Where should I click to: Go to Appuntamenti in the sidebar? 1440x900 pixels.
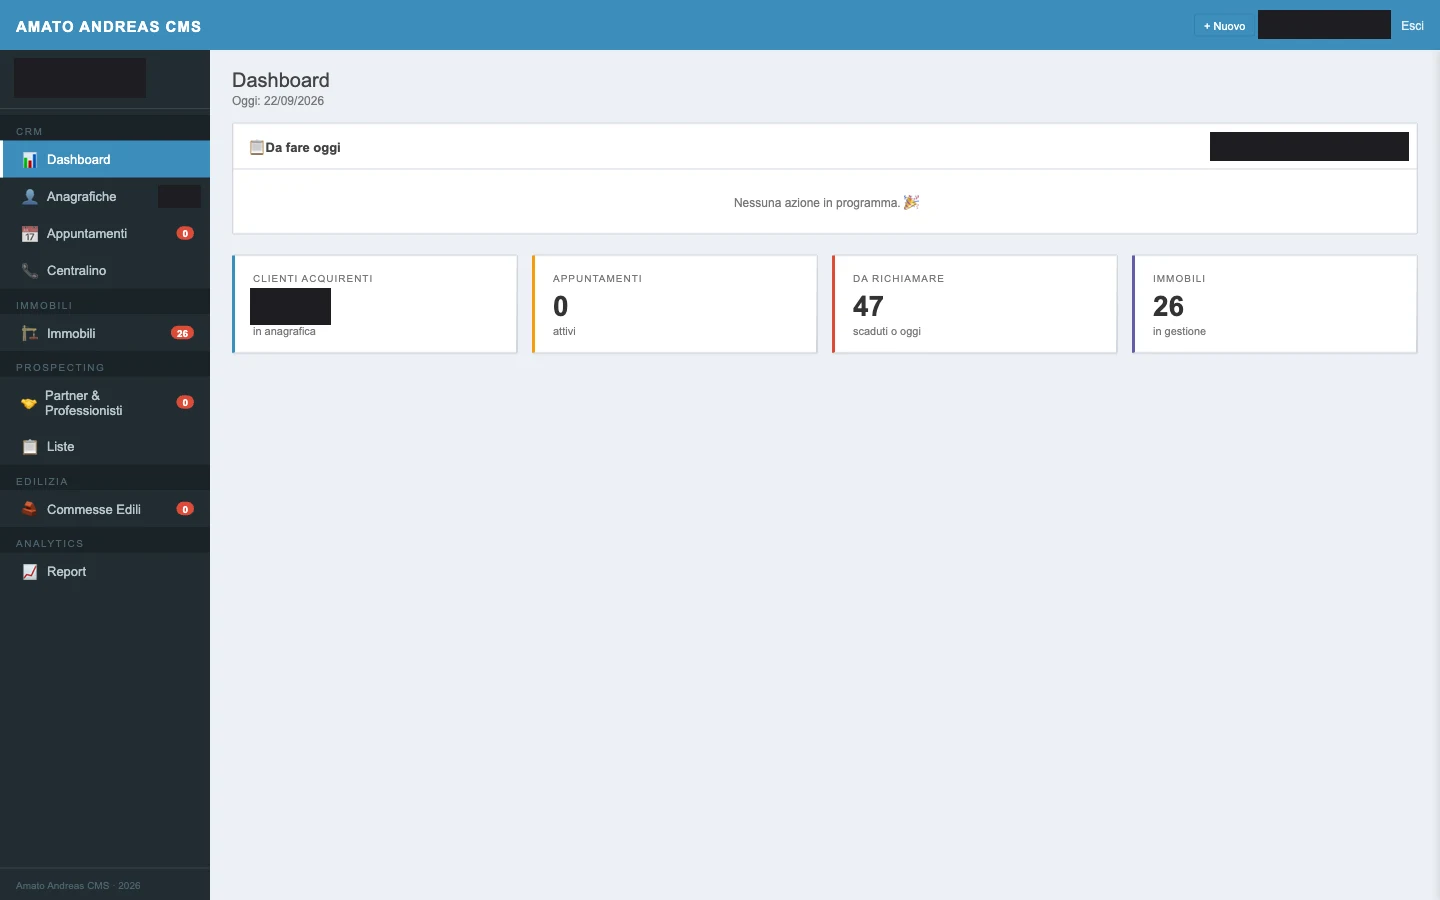105,234
